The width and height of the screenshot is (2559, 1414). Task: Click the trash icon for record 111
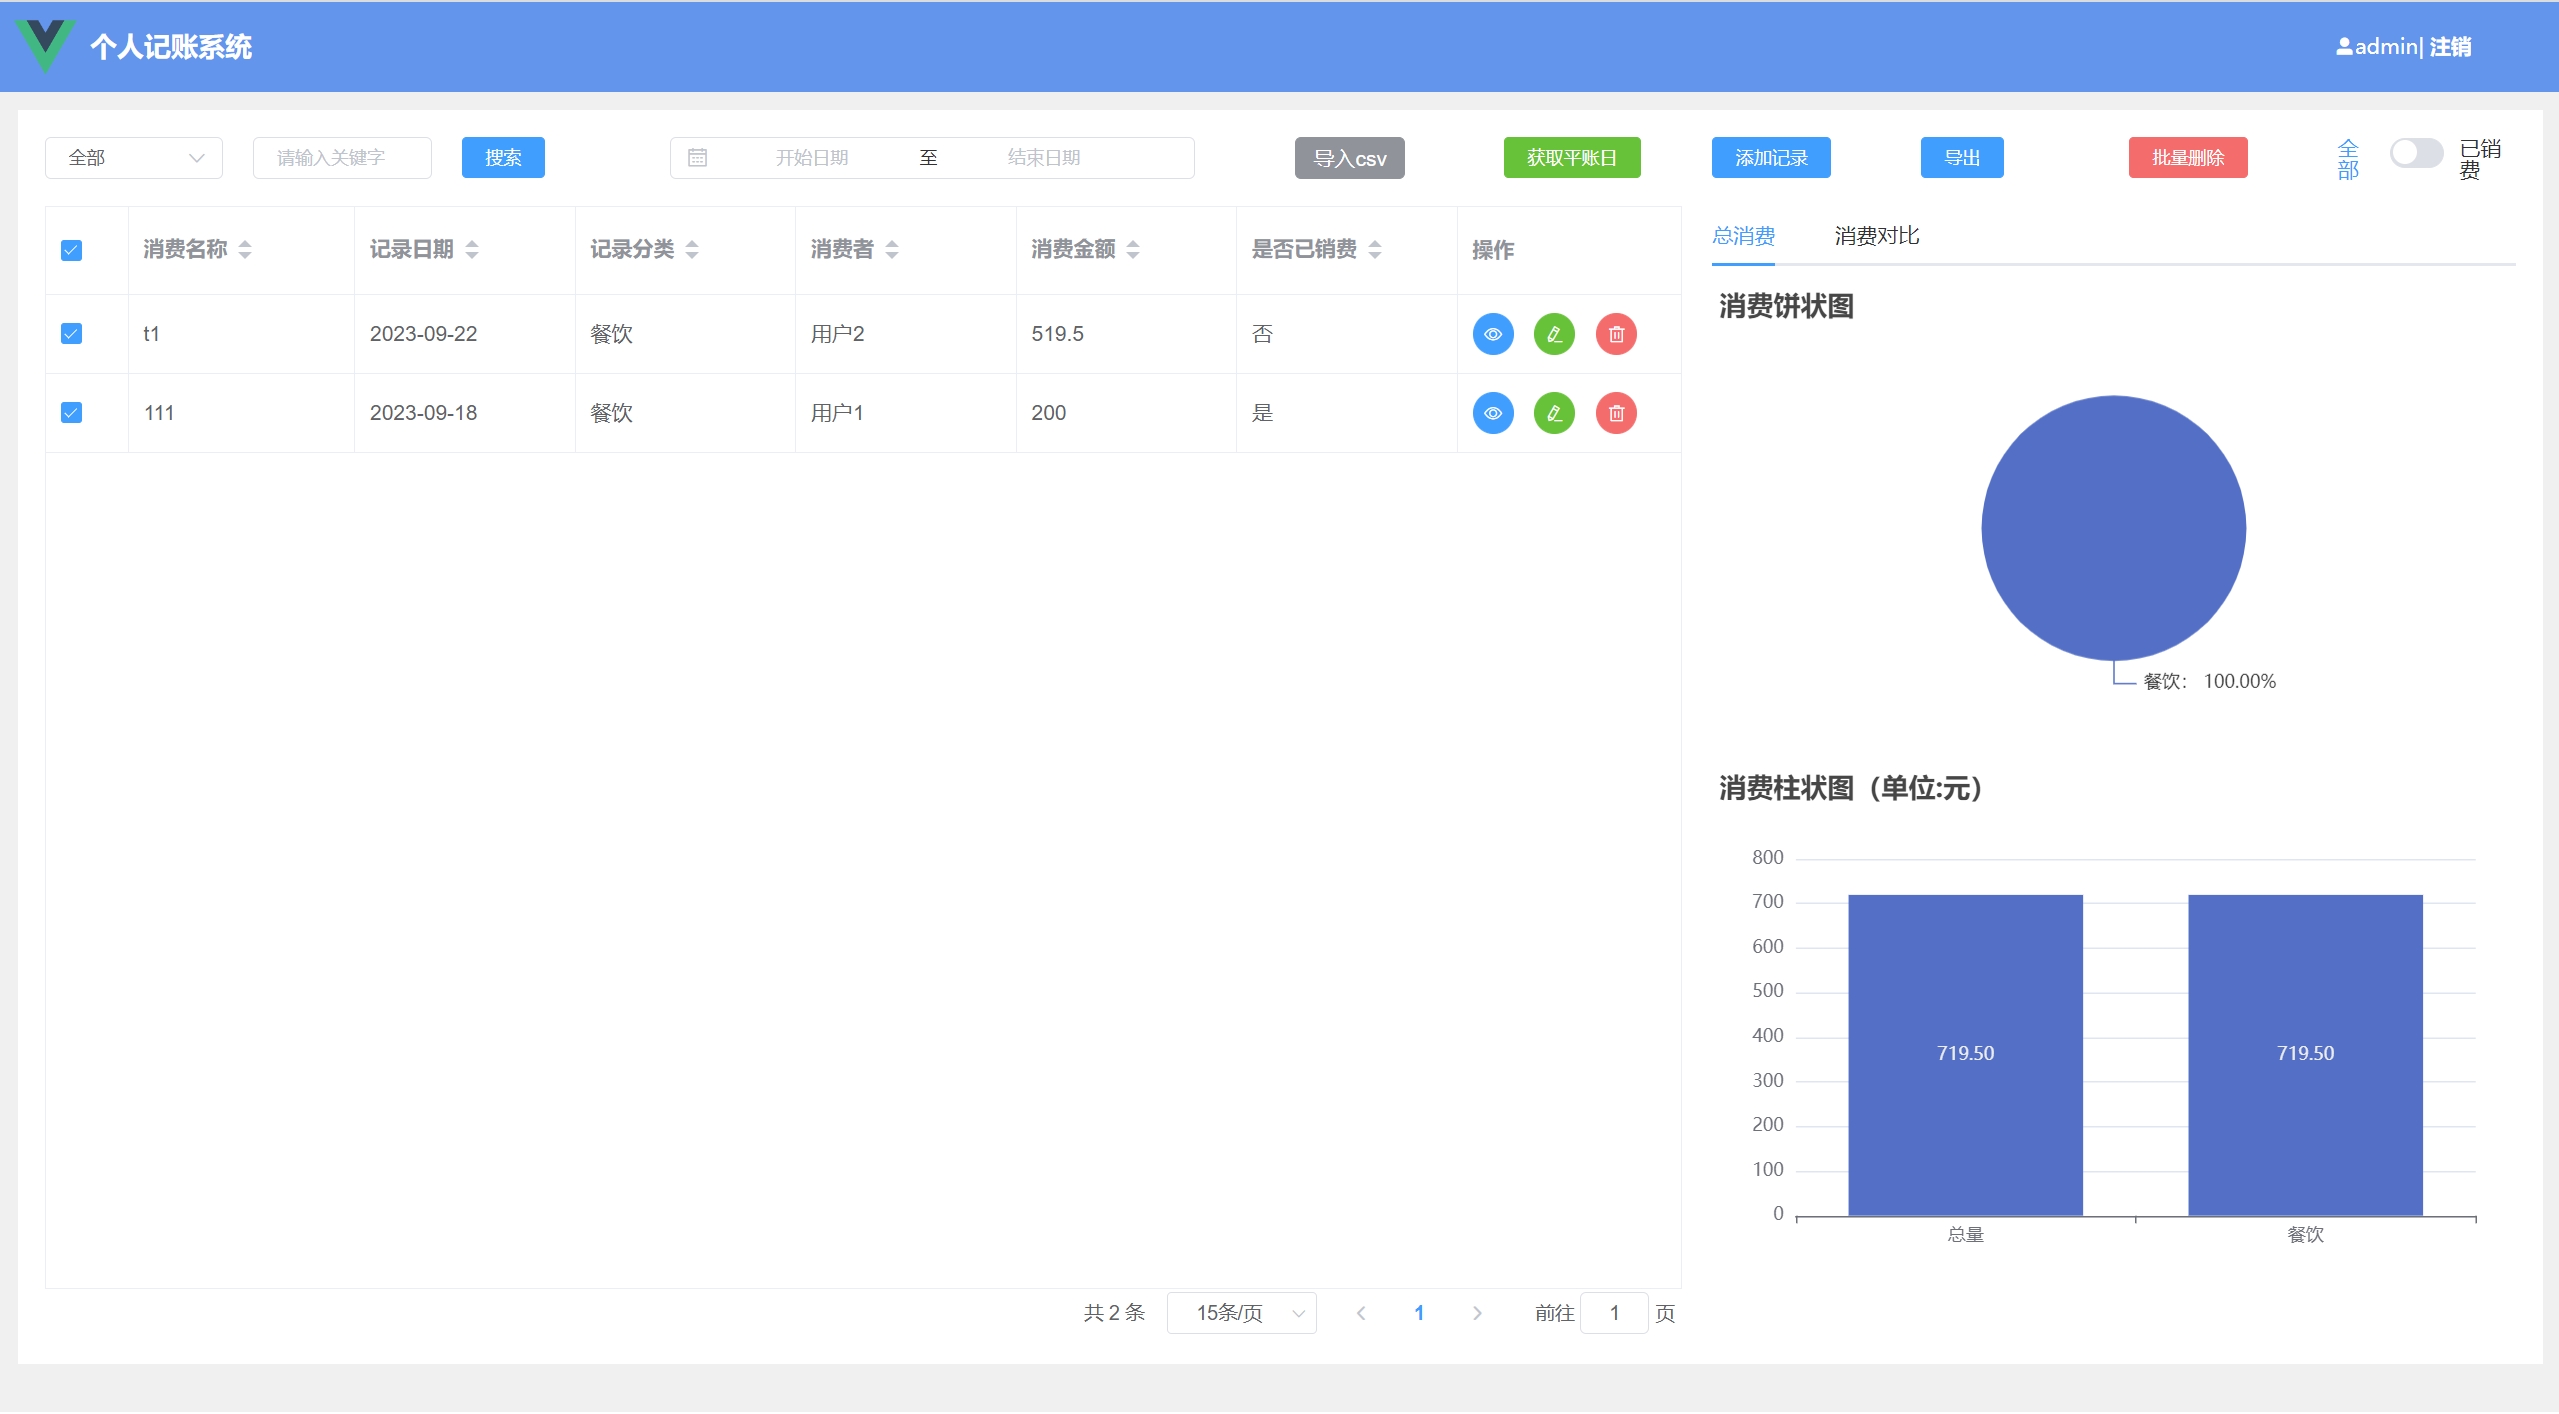(1616, 413)
